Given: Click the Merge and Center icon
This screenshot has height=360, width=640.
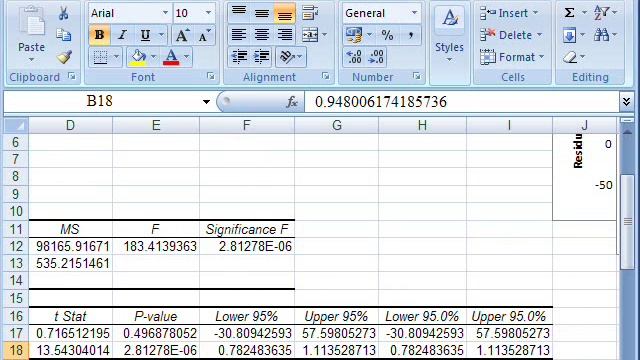Looking at the screenshot, I should pyautogui.click(x=310, y=35).
